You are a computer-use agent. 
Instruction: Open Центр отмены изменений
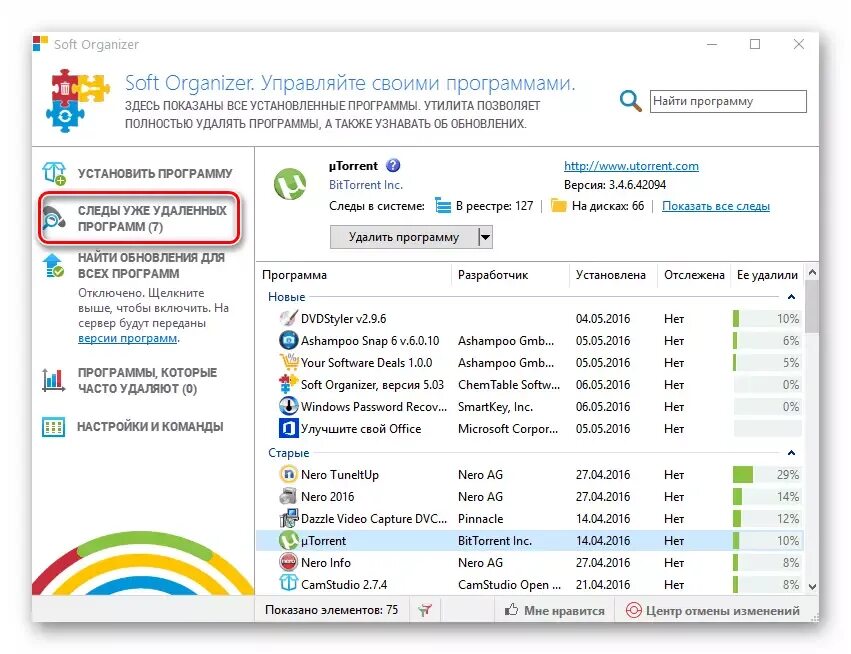click(713, 611)
